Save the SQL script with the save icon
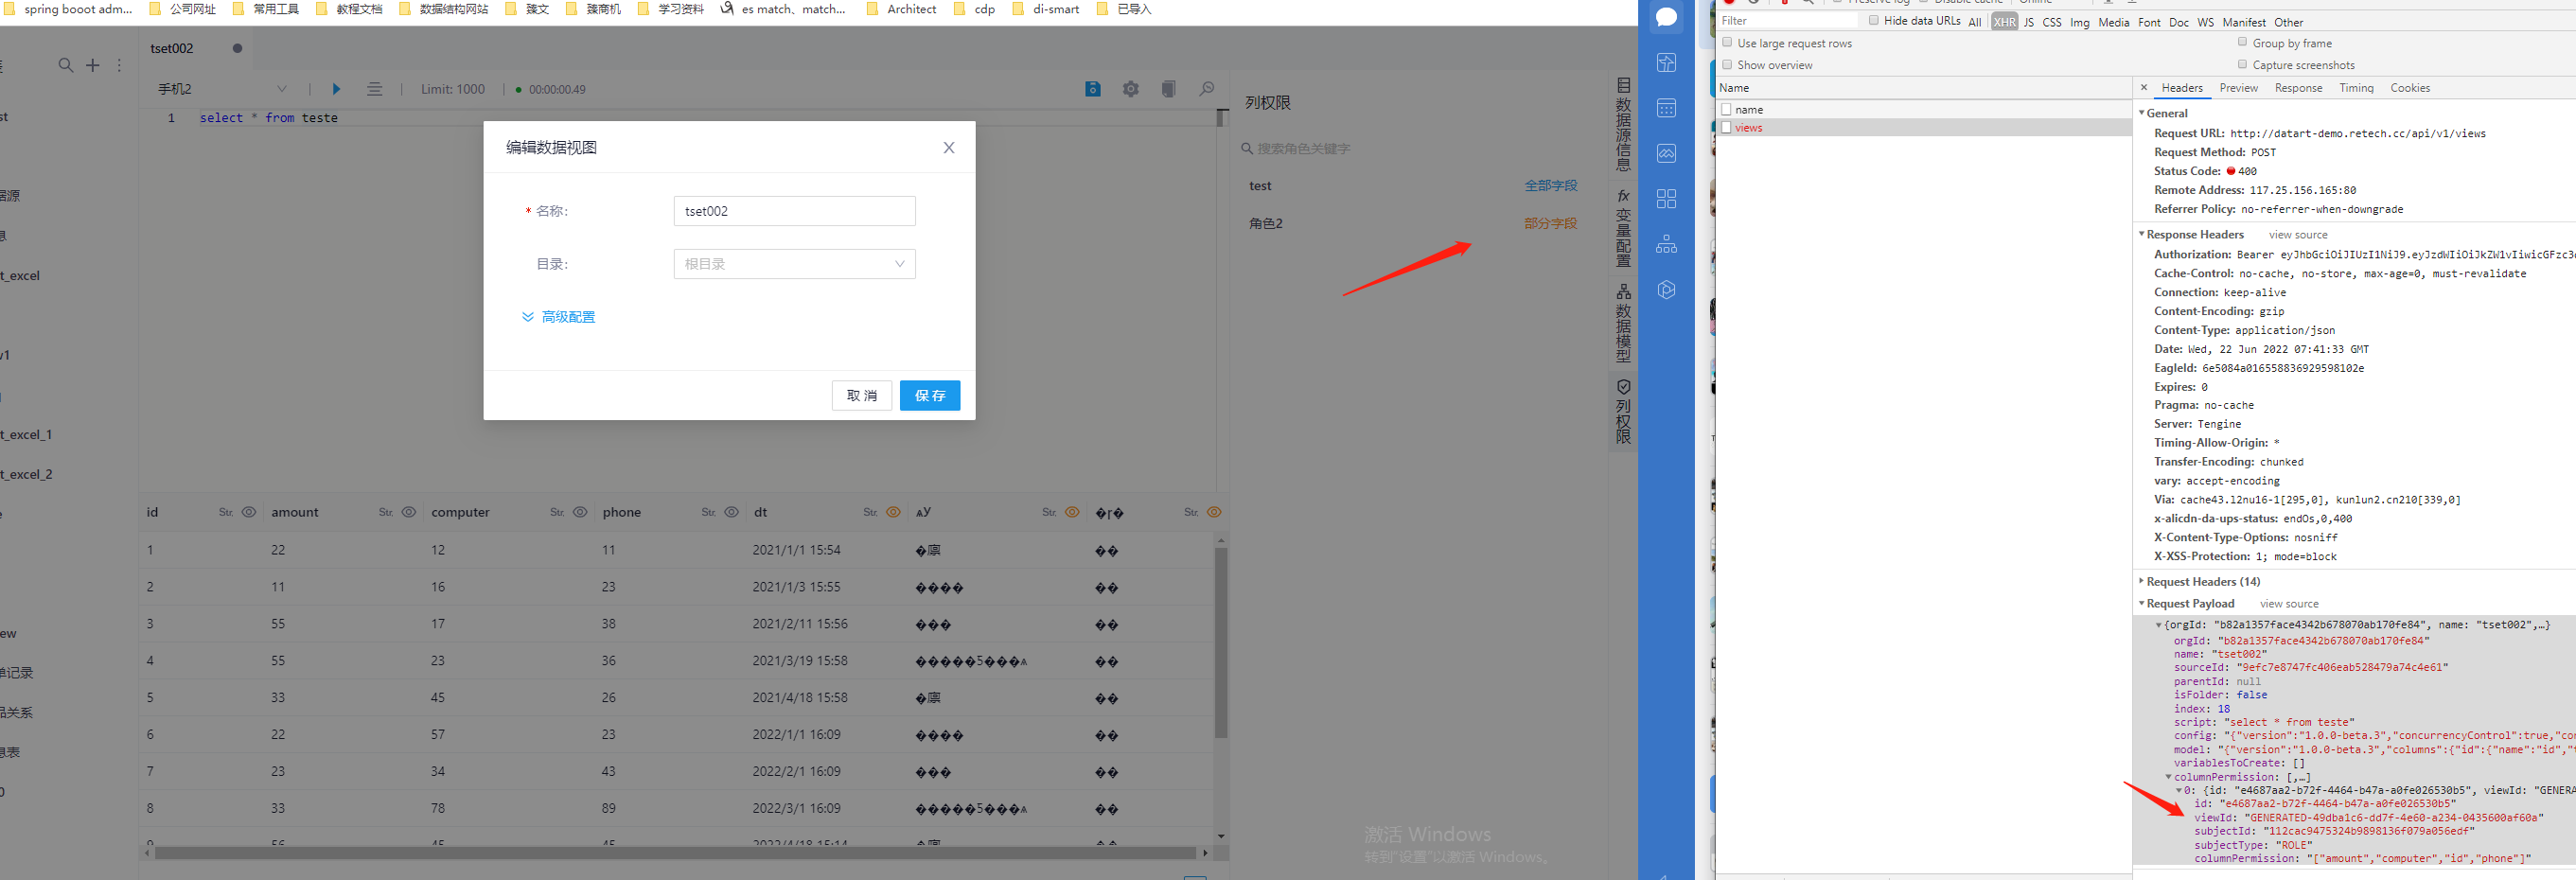 1093,89
